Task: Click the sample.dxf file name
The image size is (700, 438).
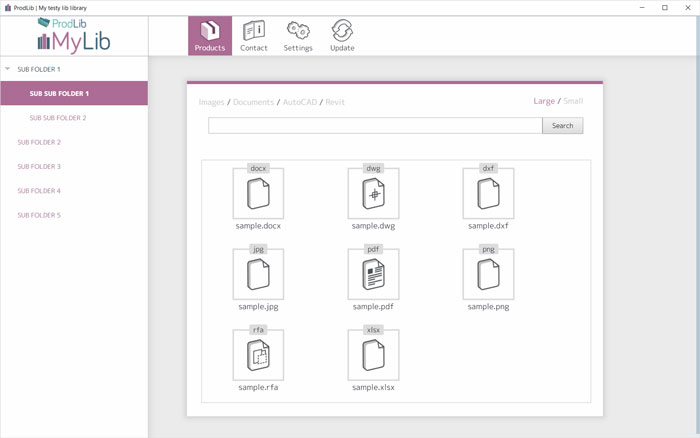Action: click(x=488, y=226)
